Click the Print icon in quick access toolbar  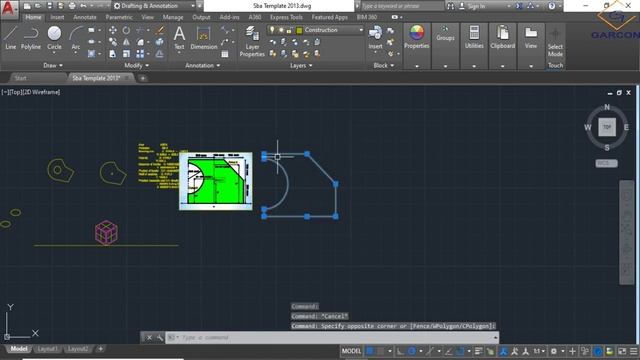point(72,6)
